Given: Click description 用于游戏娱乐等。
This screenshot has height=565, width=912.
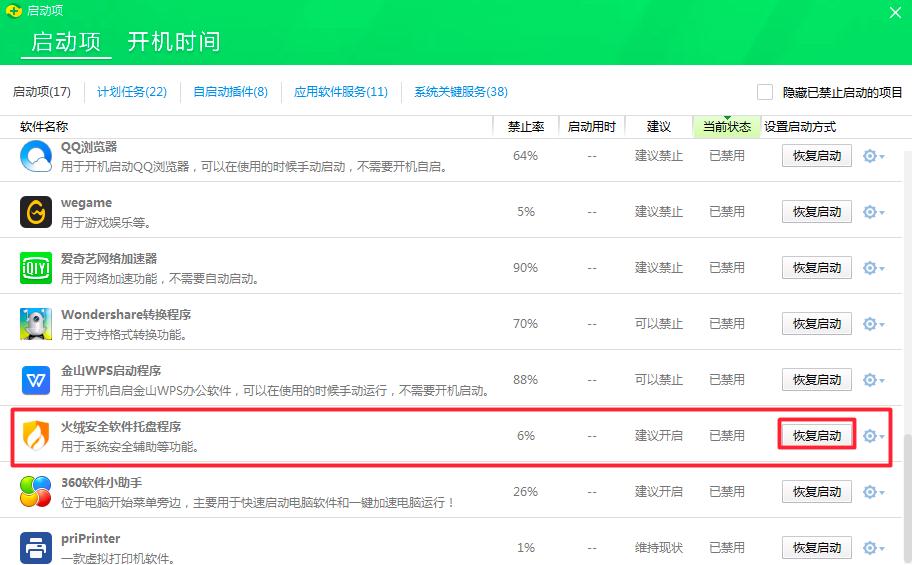Looking at the screenshot, I should click(x=106, y=222).
